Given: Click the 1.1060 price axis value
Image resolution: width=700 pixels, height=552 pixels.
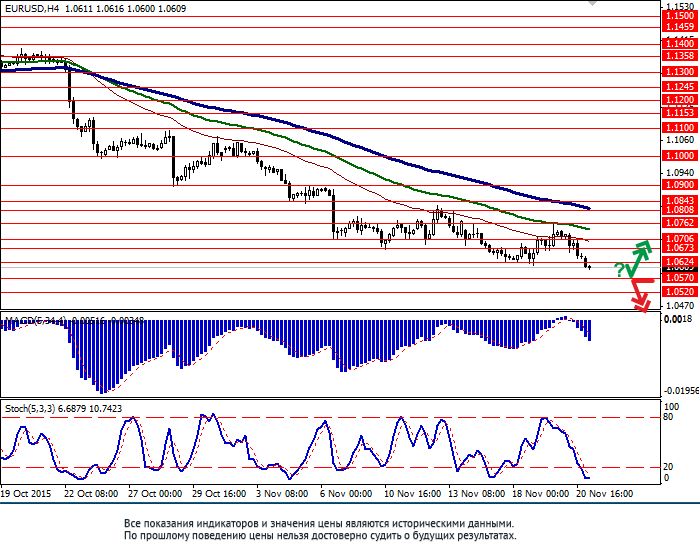Looking at the screenshot, I should coord(680,140).
